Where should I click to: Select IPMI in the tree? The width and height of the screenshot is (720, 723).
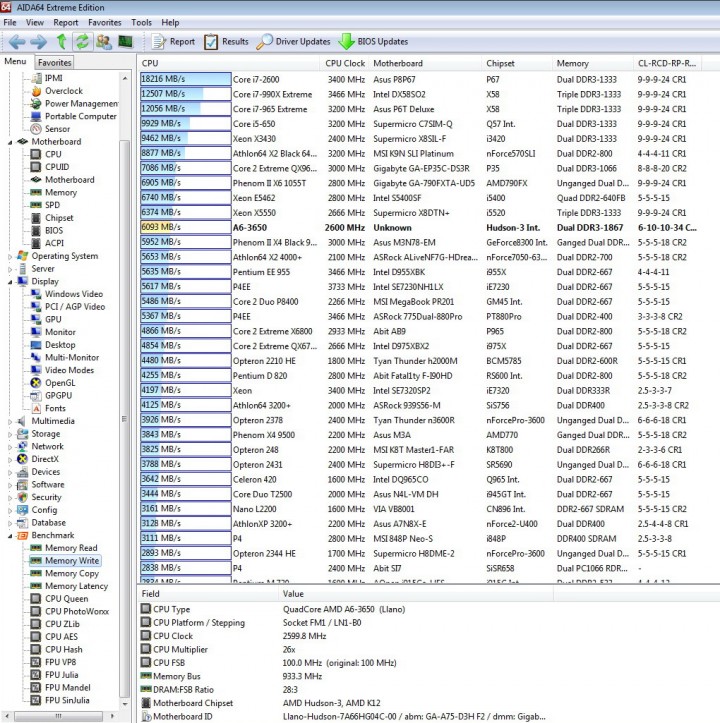54,78
